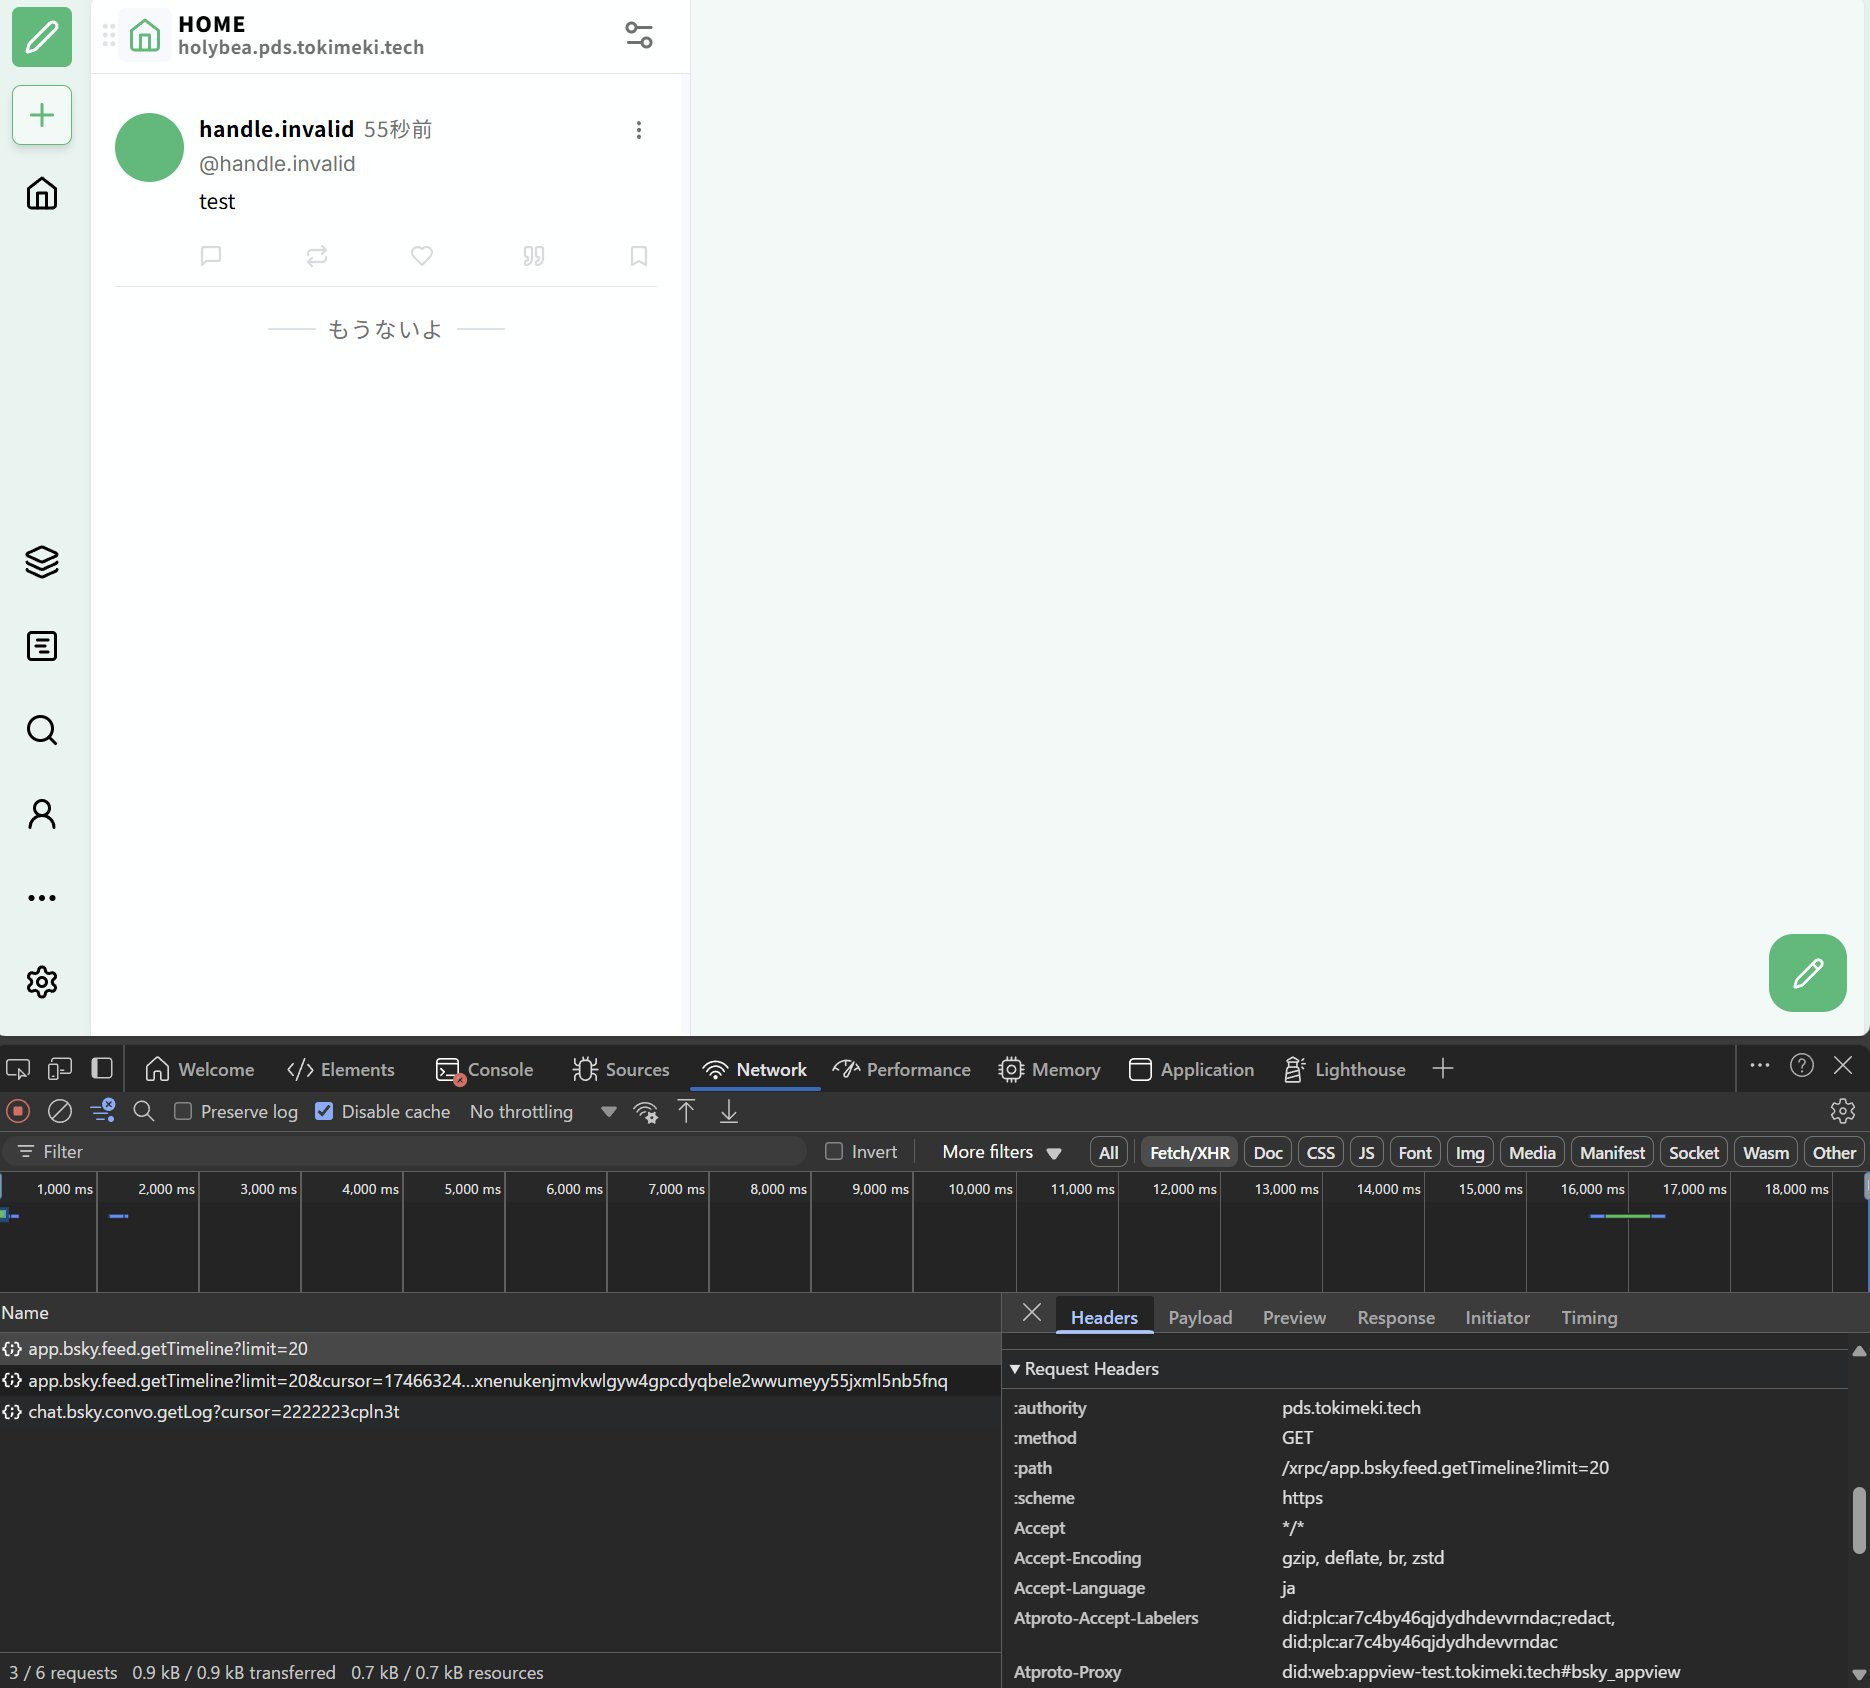Click export HAR download arrow

(x=729, y=1111)
